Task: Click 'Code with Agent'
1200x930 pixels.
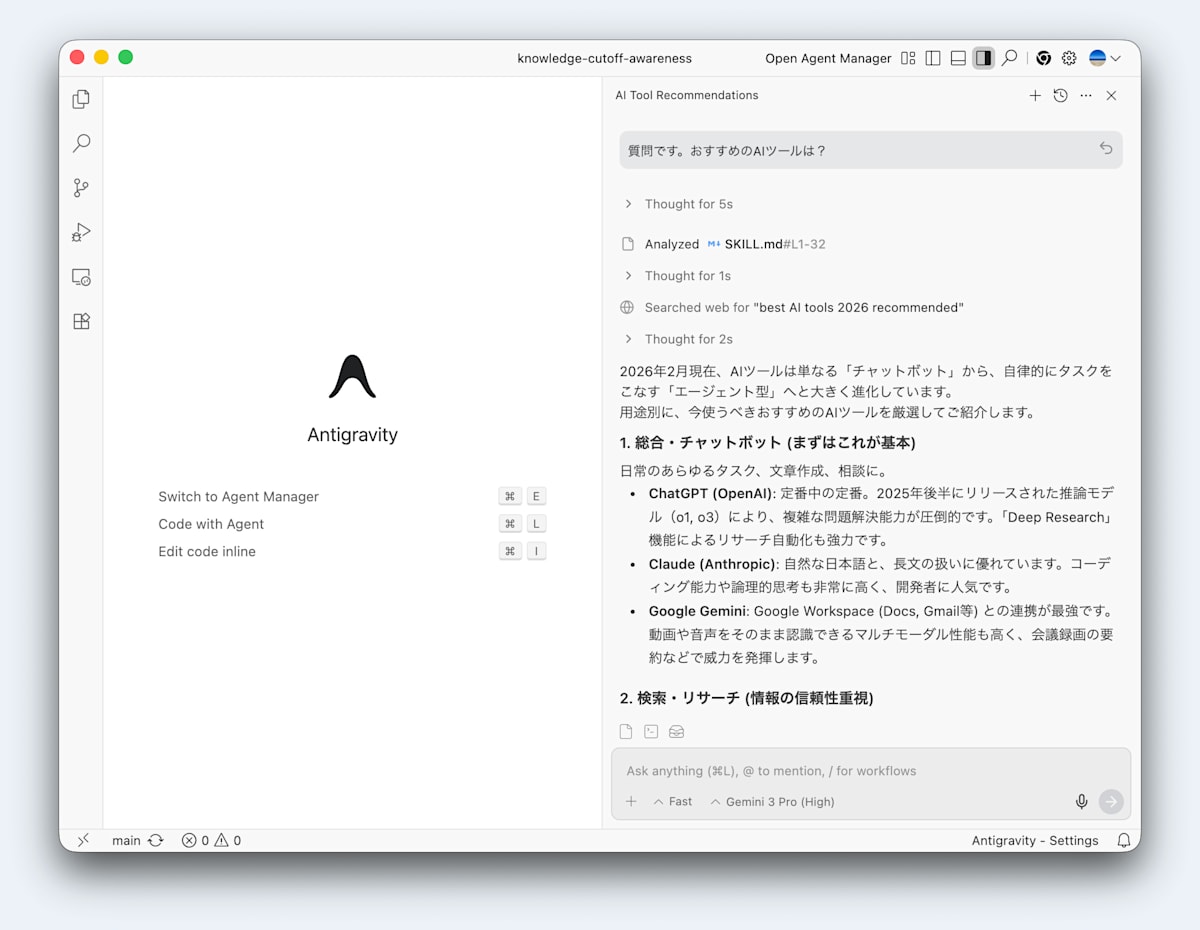Action: click(211, 524)
